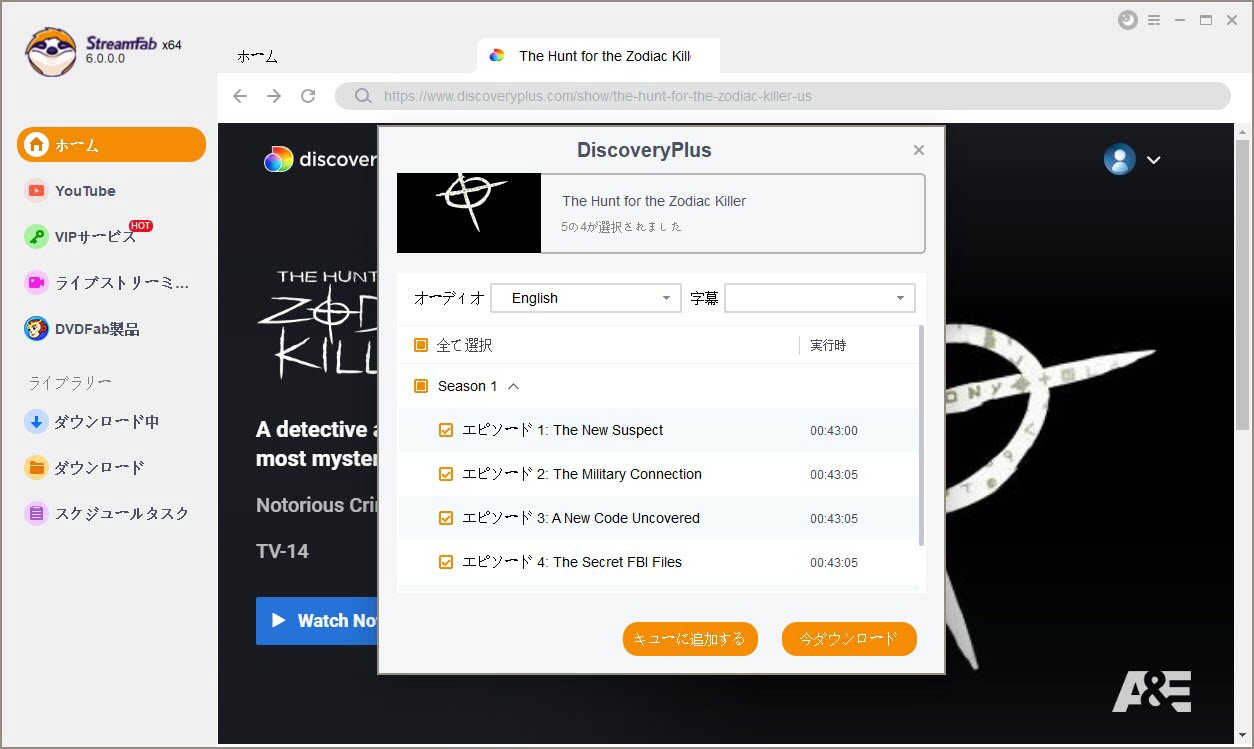This screenshot has height=749, width=1254.
Task: Go forward with the forward arrow
Action: click(x=274, y=96)
